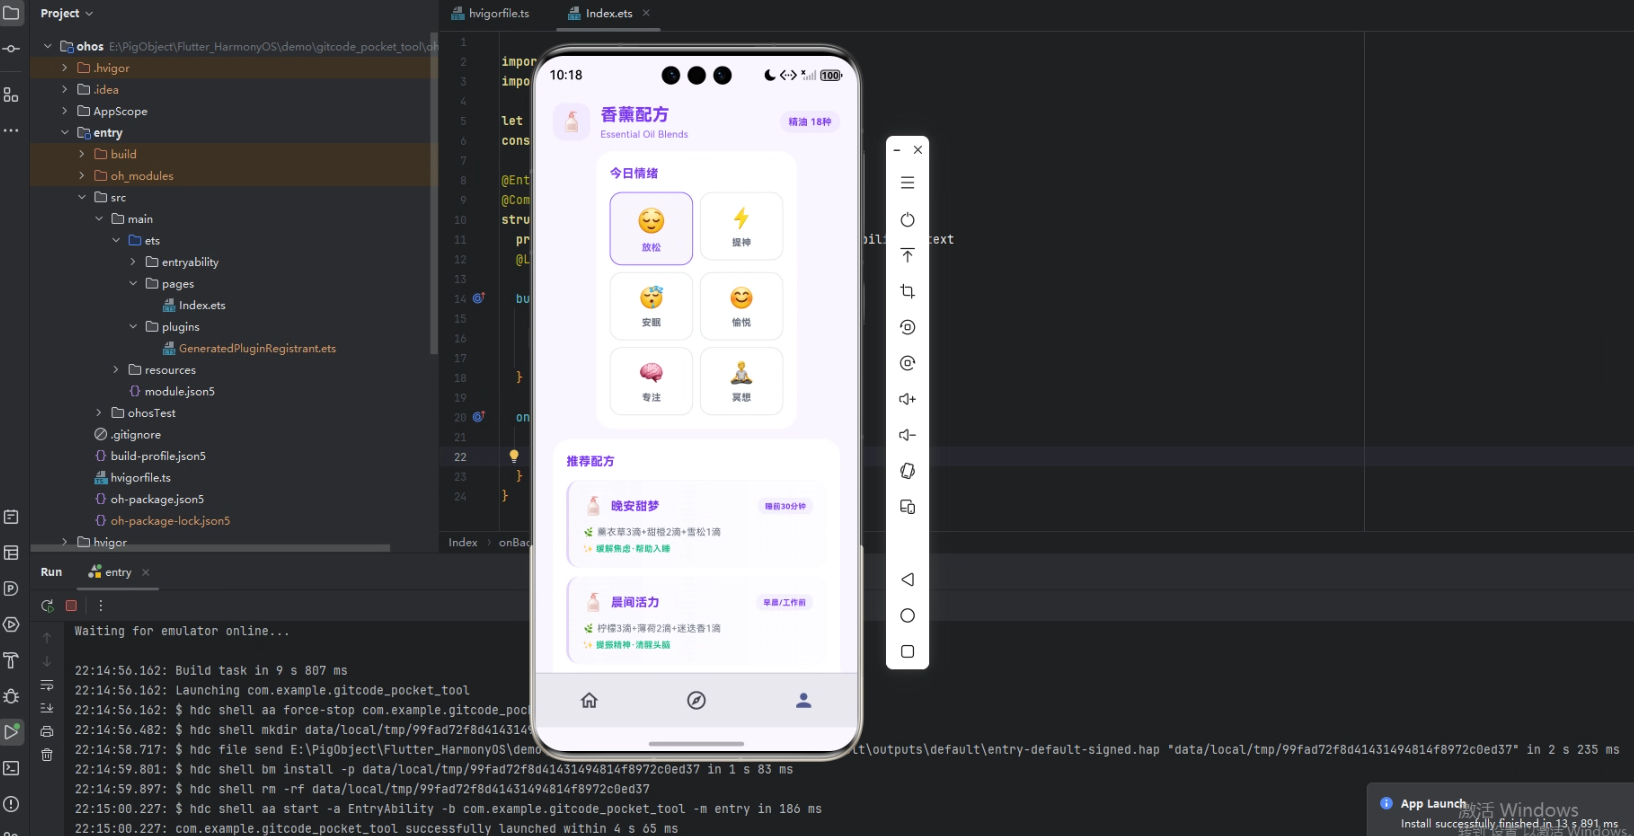Screen dimensions: 1634x836
Task: Switch to hvigorfile.ts editor tab
Action: coord(490,13)
